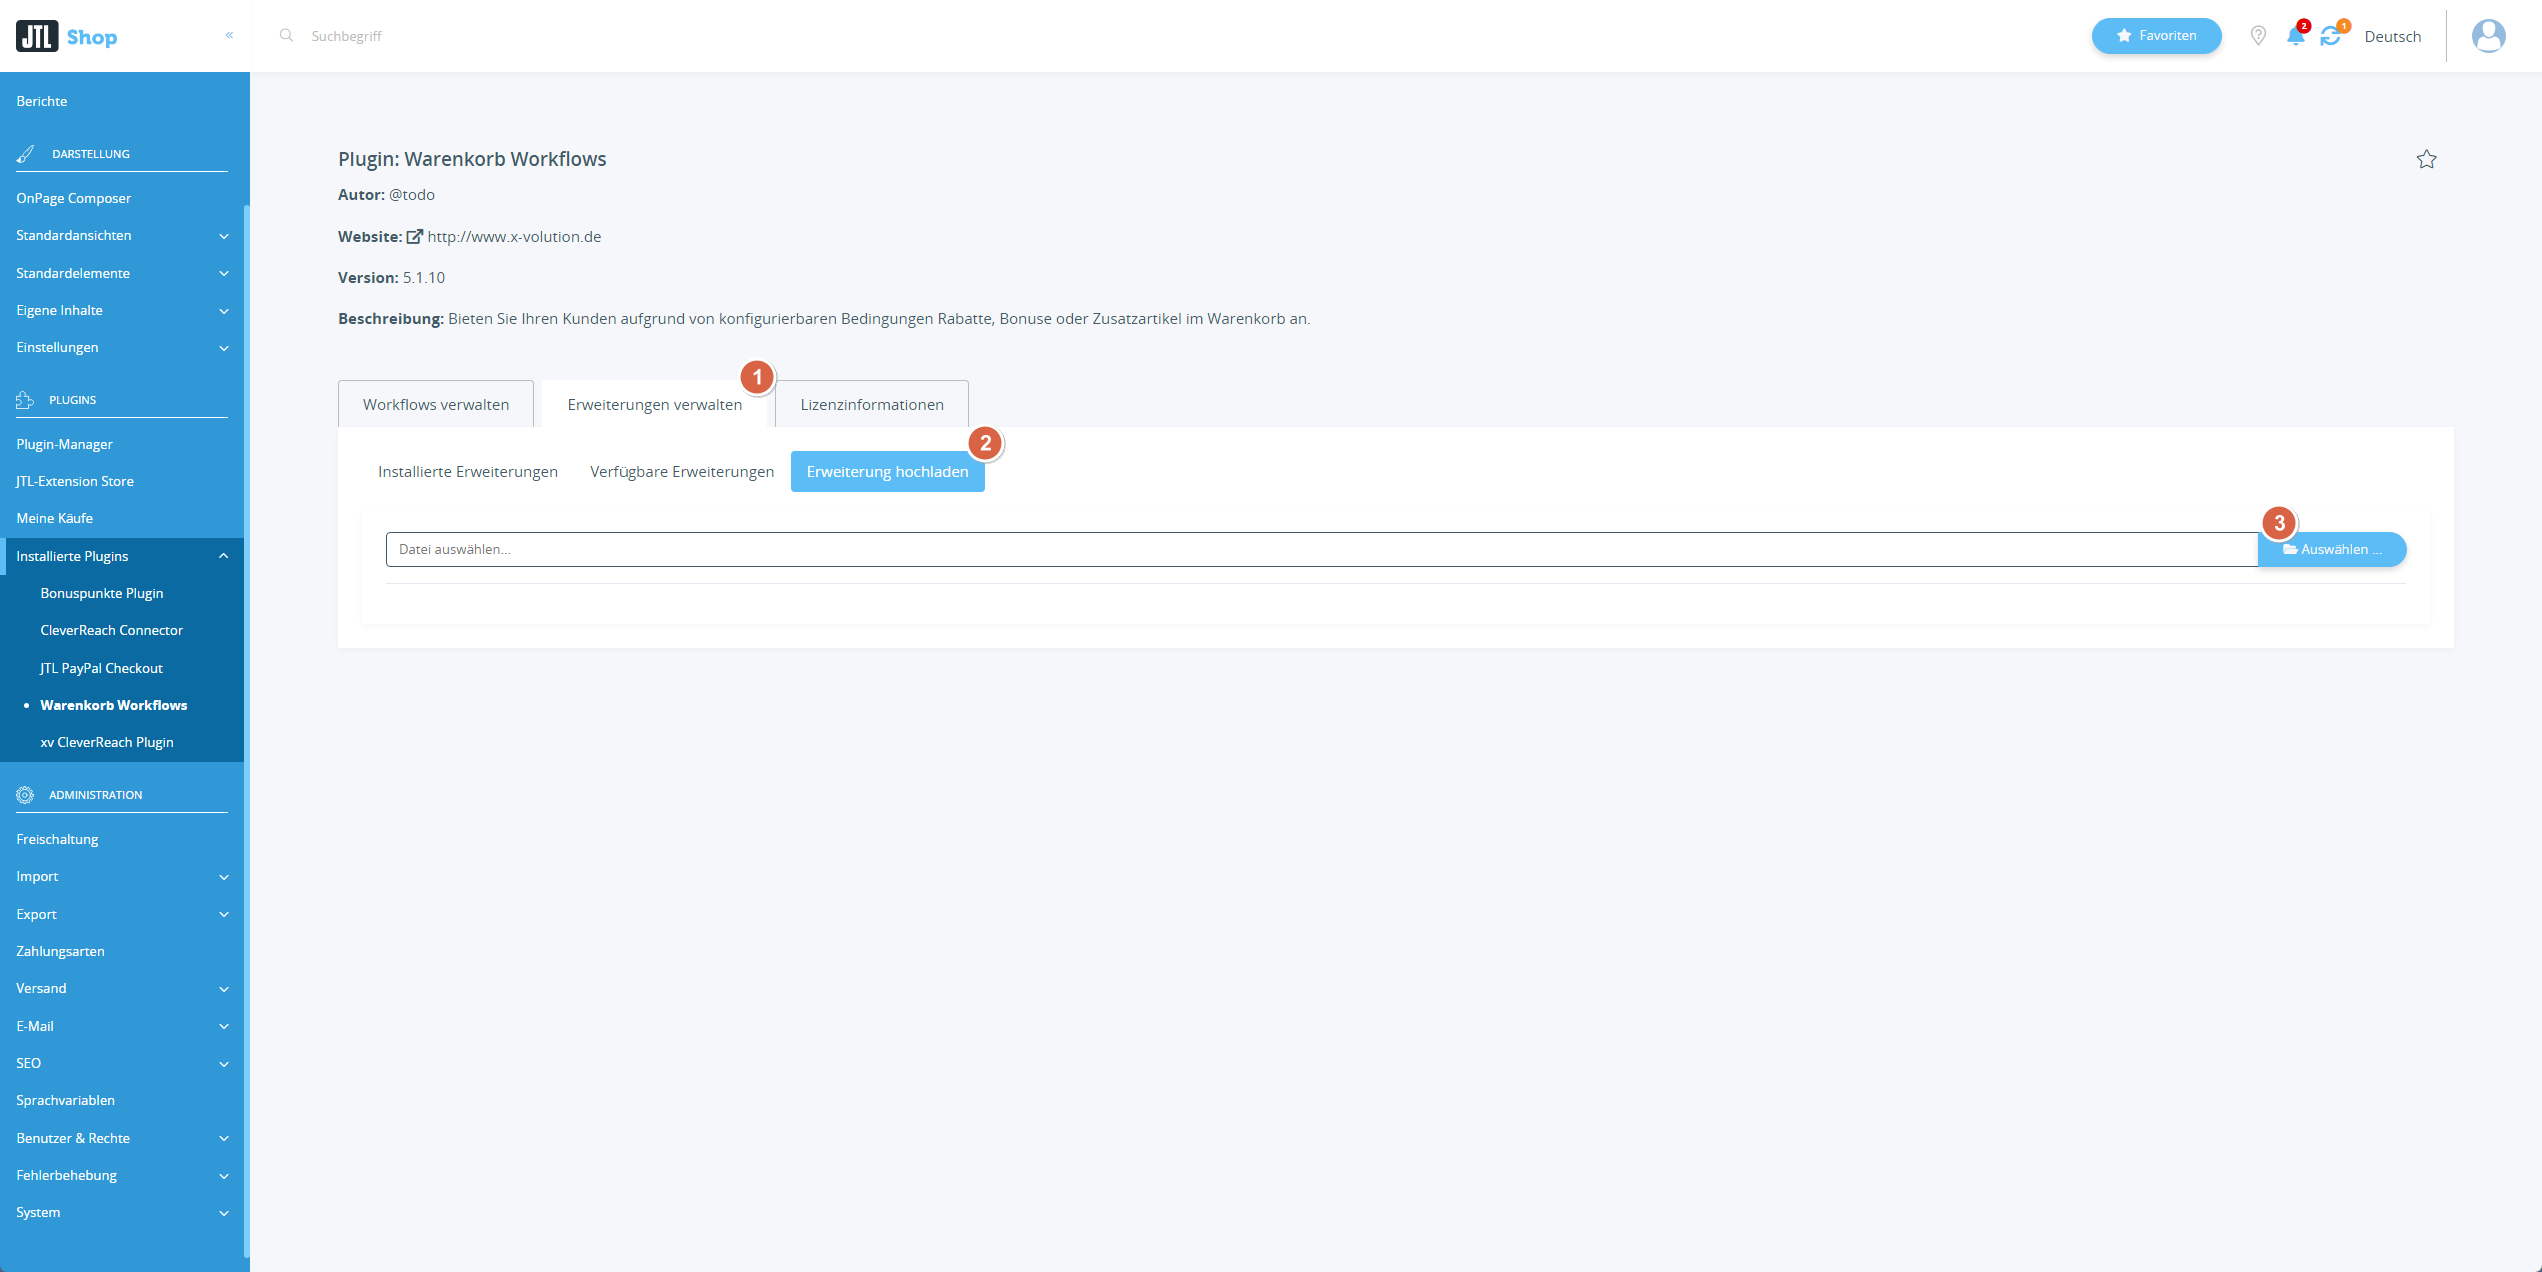Open Lizenzinformationen tab
This screenshot has height=1272, width=2542.
(872, 404)
